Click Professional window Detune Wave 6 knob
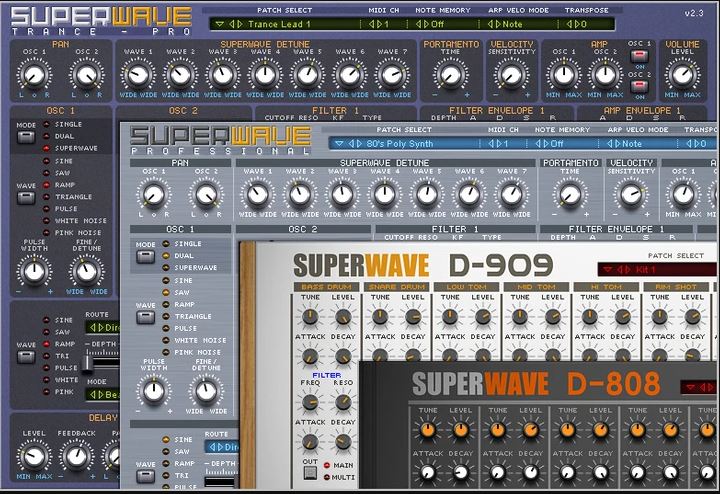Image resolution: width=720 pixels, height=494 pixels. (x=469, y=194)
